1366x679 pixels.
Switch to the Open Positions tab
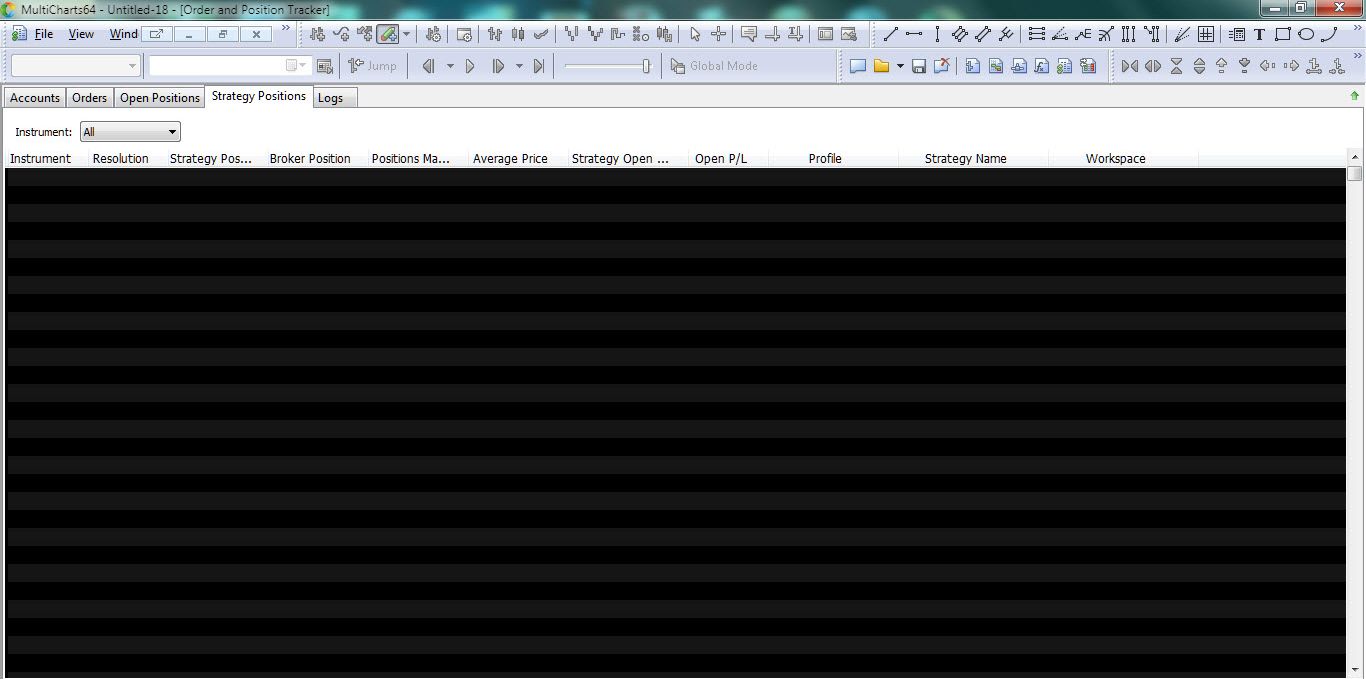tap(160, 98)
